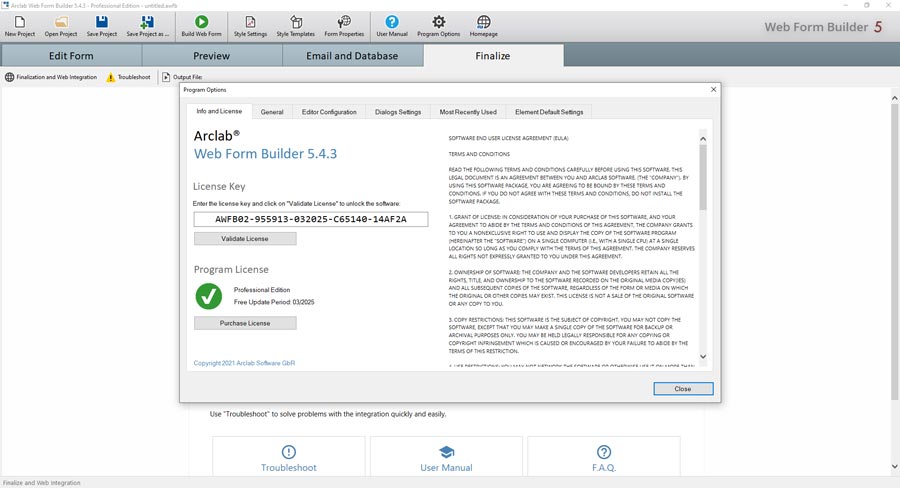The width and height of the screenshot is (900, 488).
Task: Open Style Templates toolbar icon
Action: point(296,22)
